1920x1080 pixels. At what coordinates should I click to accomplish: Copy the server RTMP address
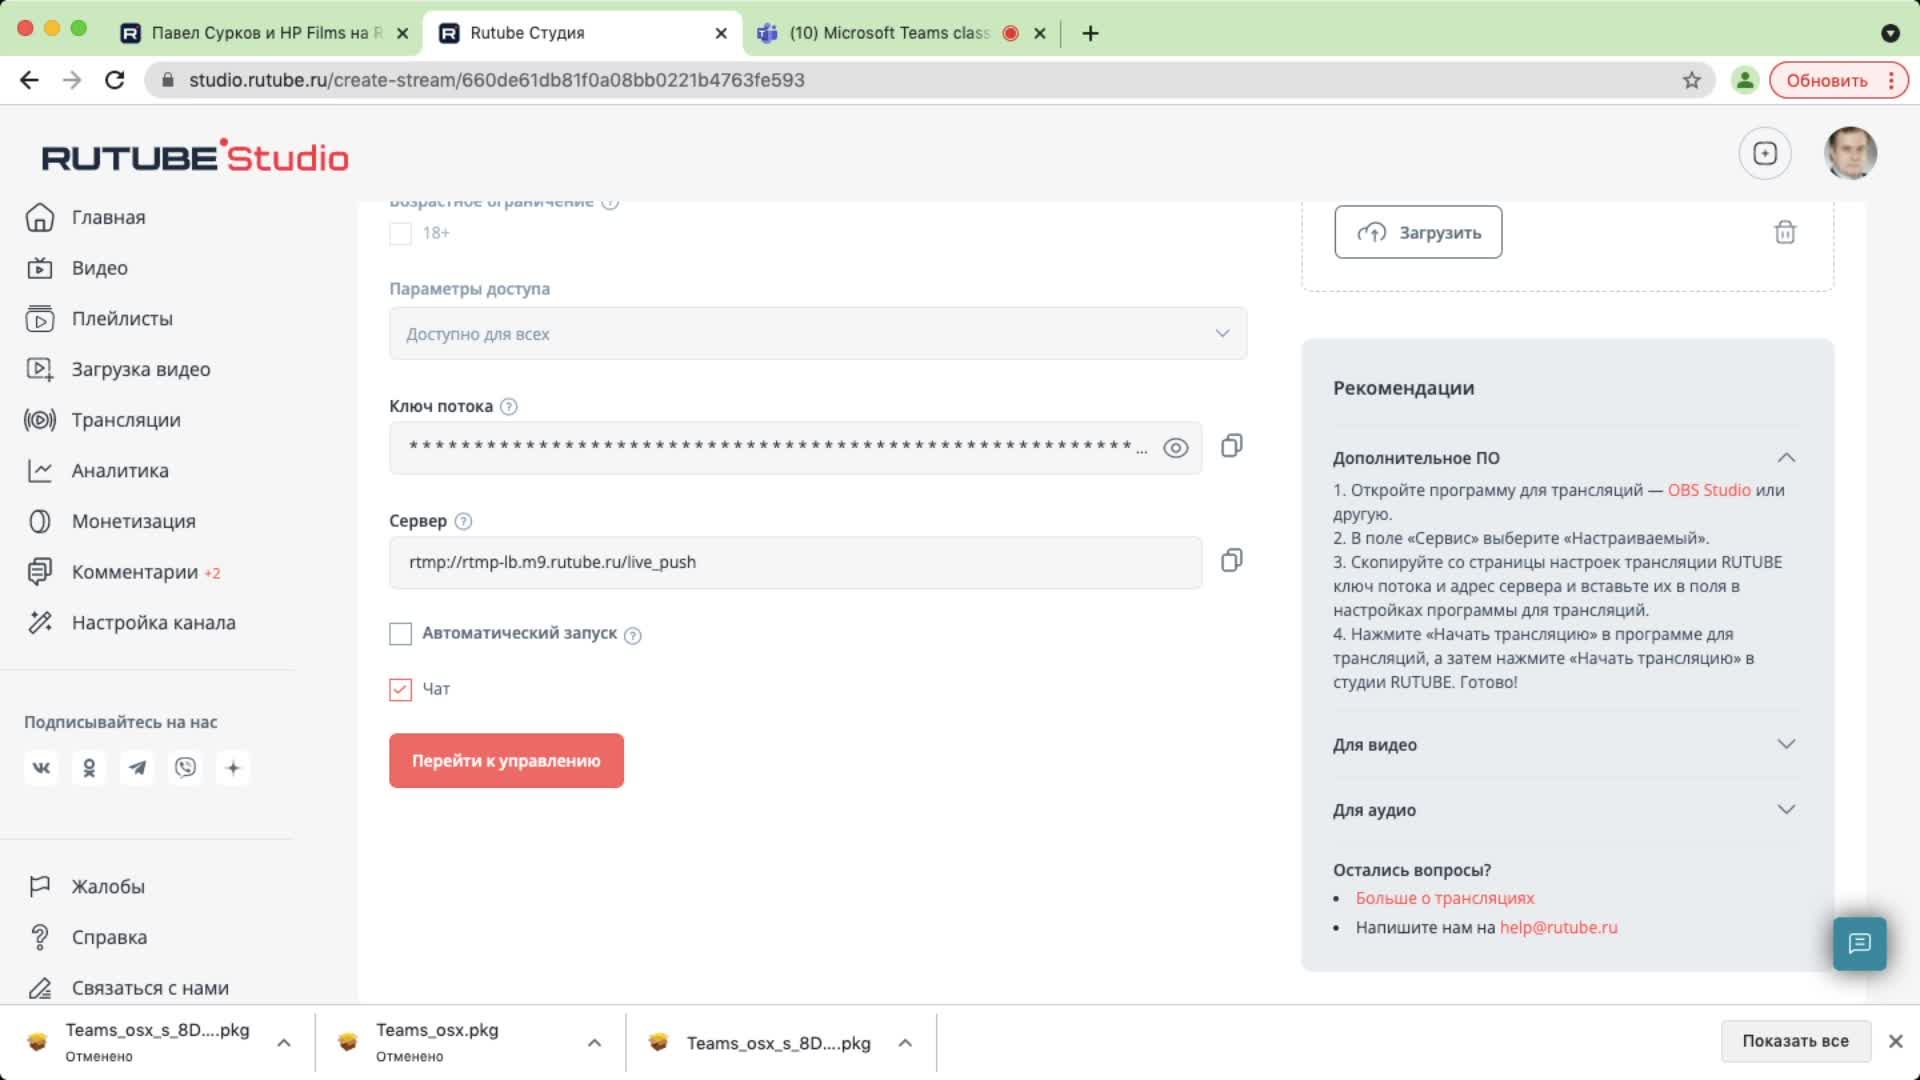(1231, 561)
